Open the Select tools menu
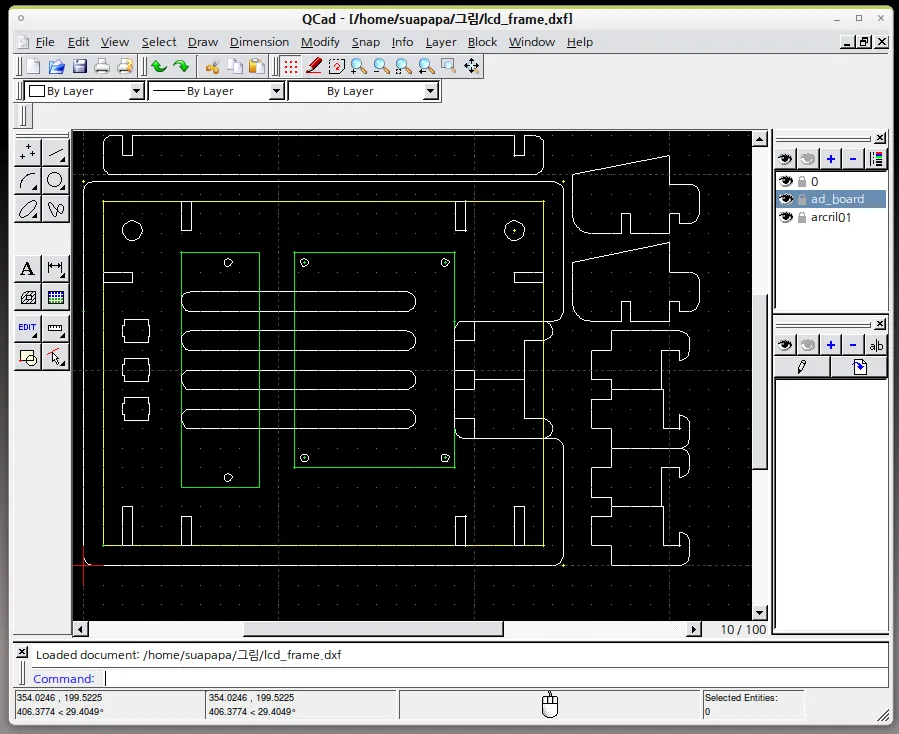Viewport: 899px width, 734px height. (56, 357)
